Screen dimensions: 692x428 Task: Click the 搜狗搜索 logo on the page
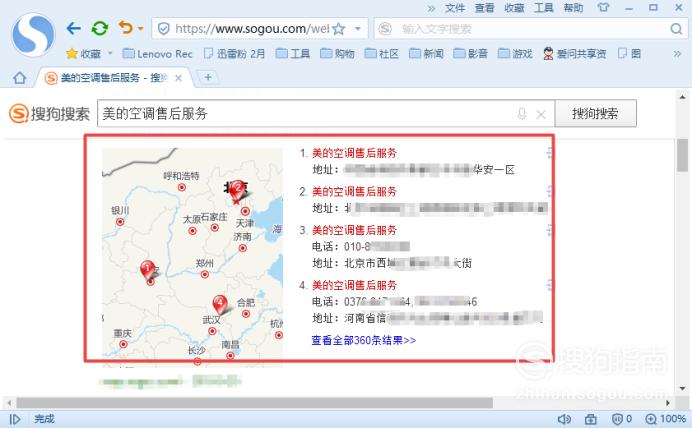[x=49, y=114]
